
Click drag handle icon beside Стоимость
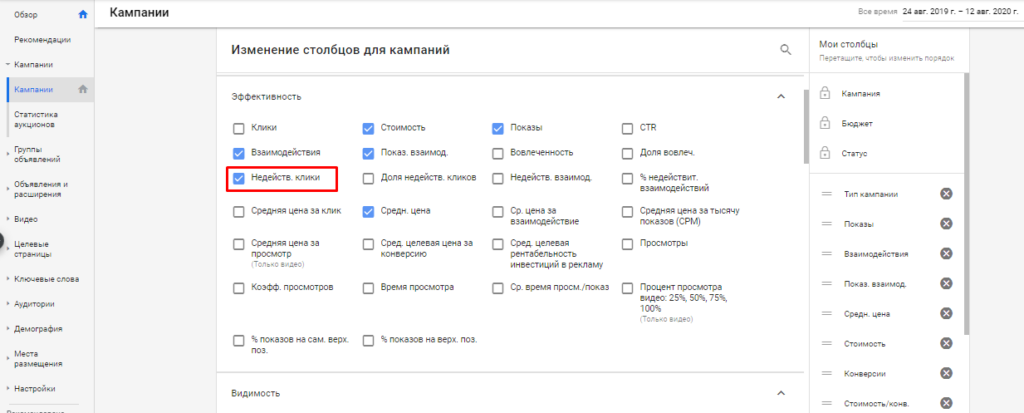[x=826, y=343]
